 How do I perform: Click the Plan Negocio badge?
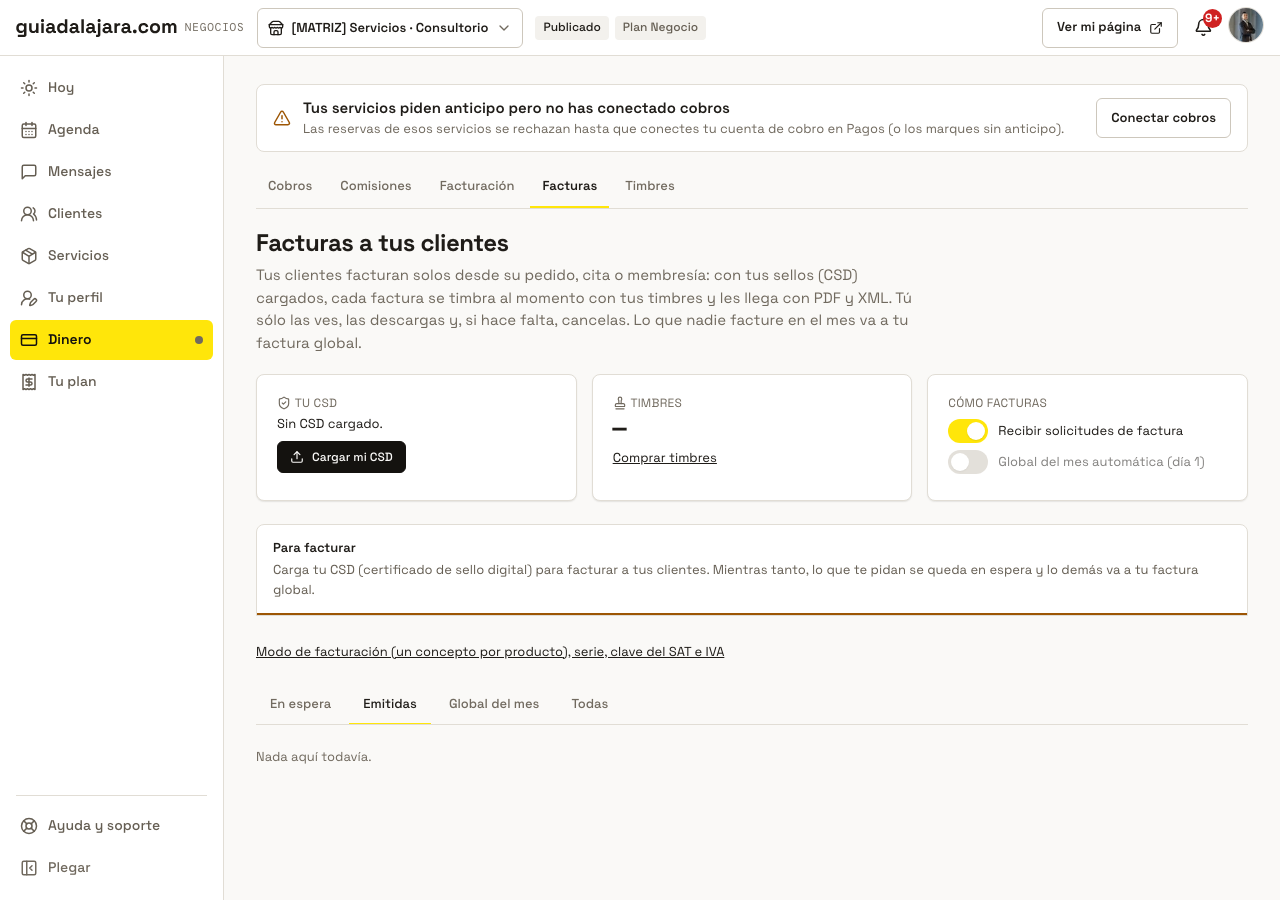(x=660, y=28)
